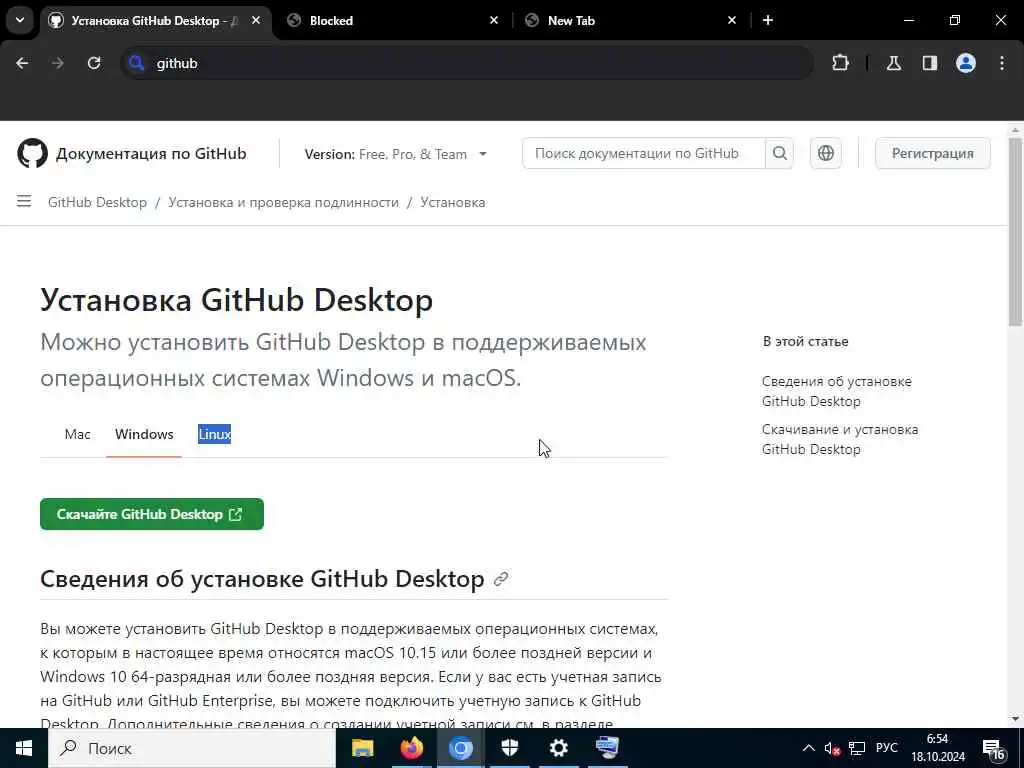Click the Установка GitHub Desktop page heading
This screenshot has width=1024, height=768.
[x=236, y=300]
